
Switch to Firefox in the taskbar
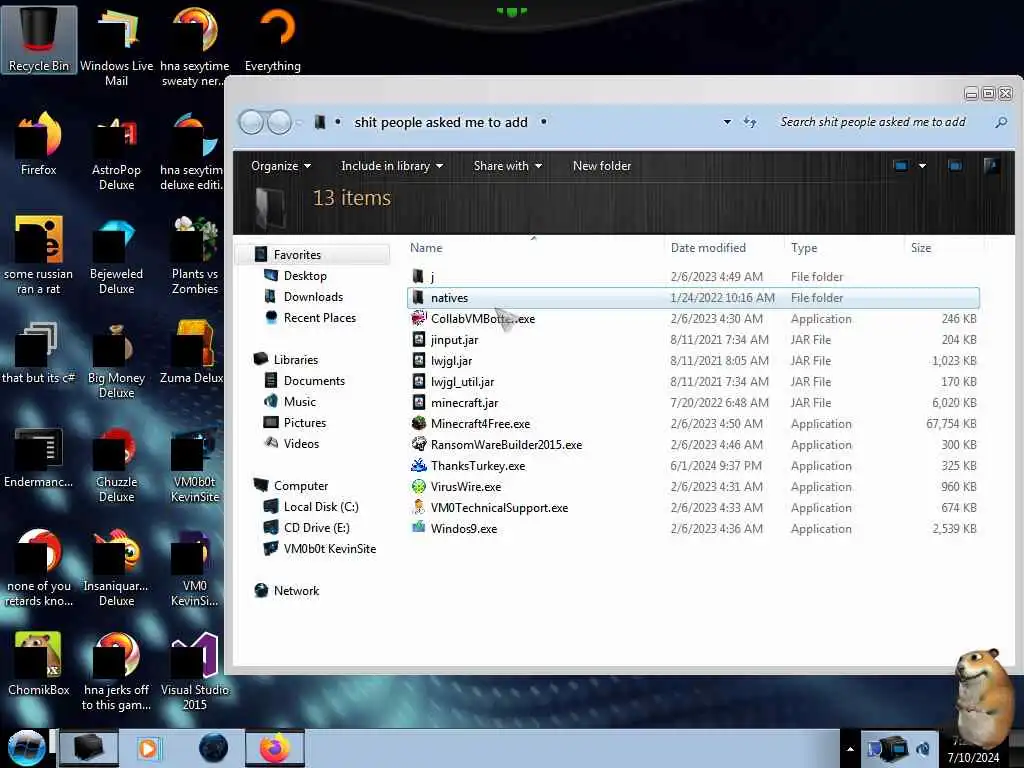coord(274,748)
